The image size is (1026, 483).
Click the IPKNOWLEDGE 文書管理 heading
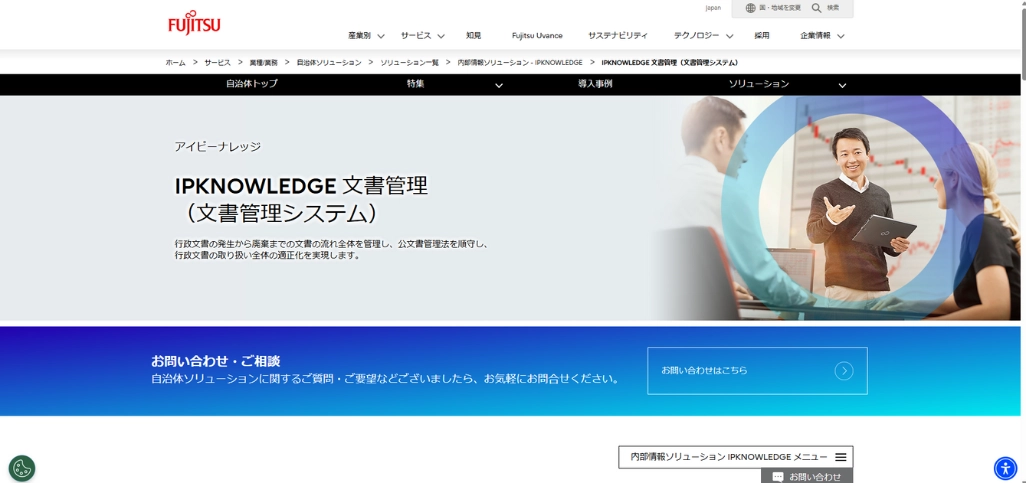[x=301, y=199]
